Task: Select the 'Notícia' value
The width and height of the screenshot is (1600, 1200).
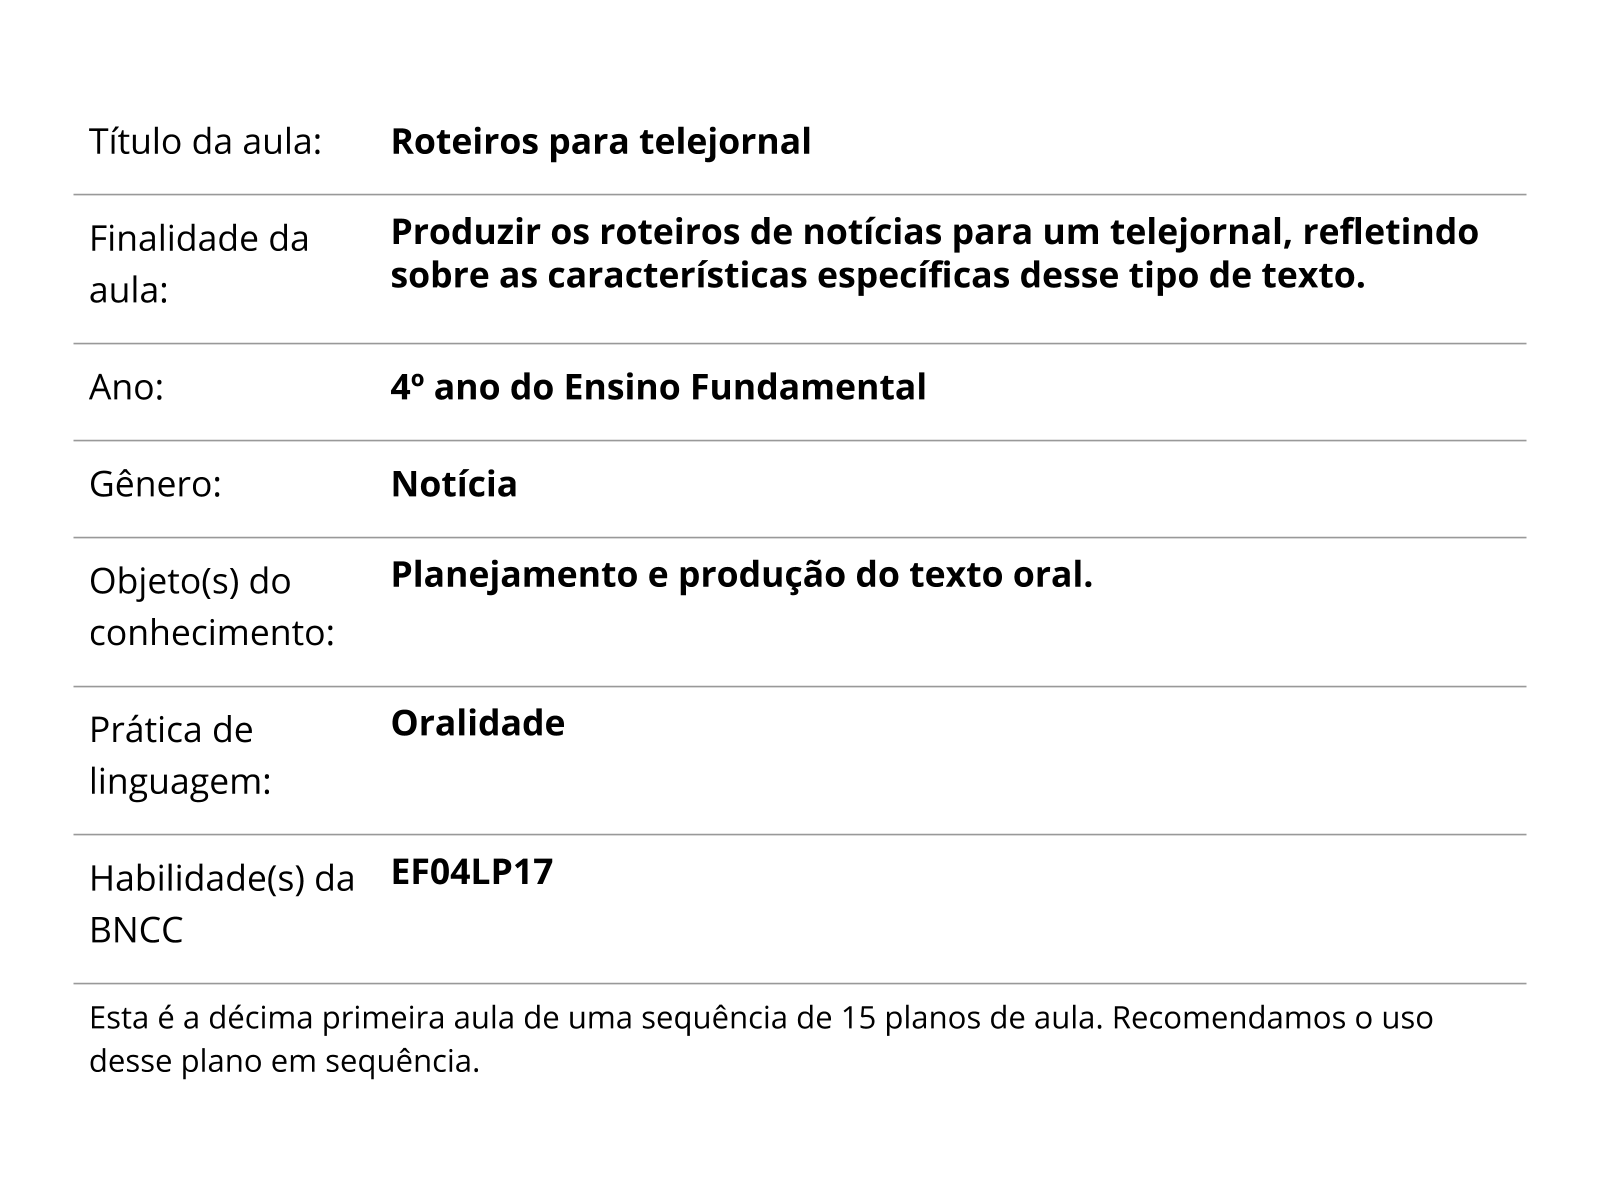Action: [454, 484]
